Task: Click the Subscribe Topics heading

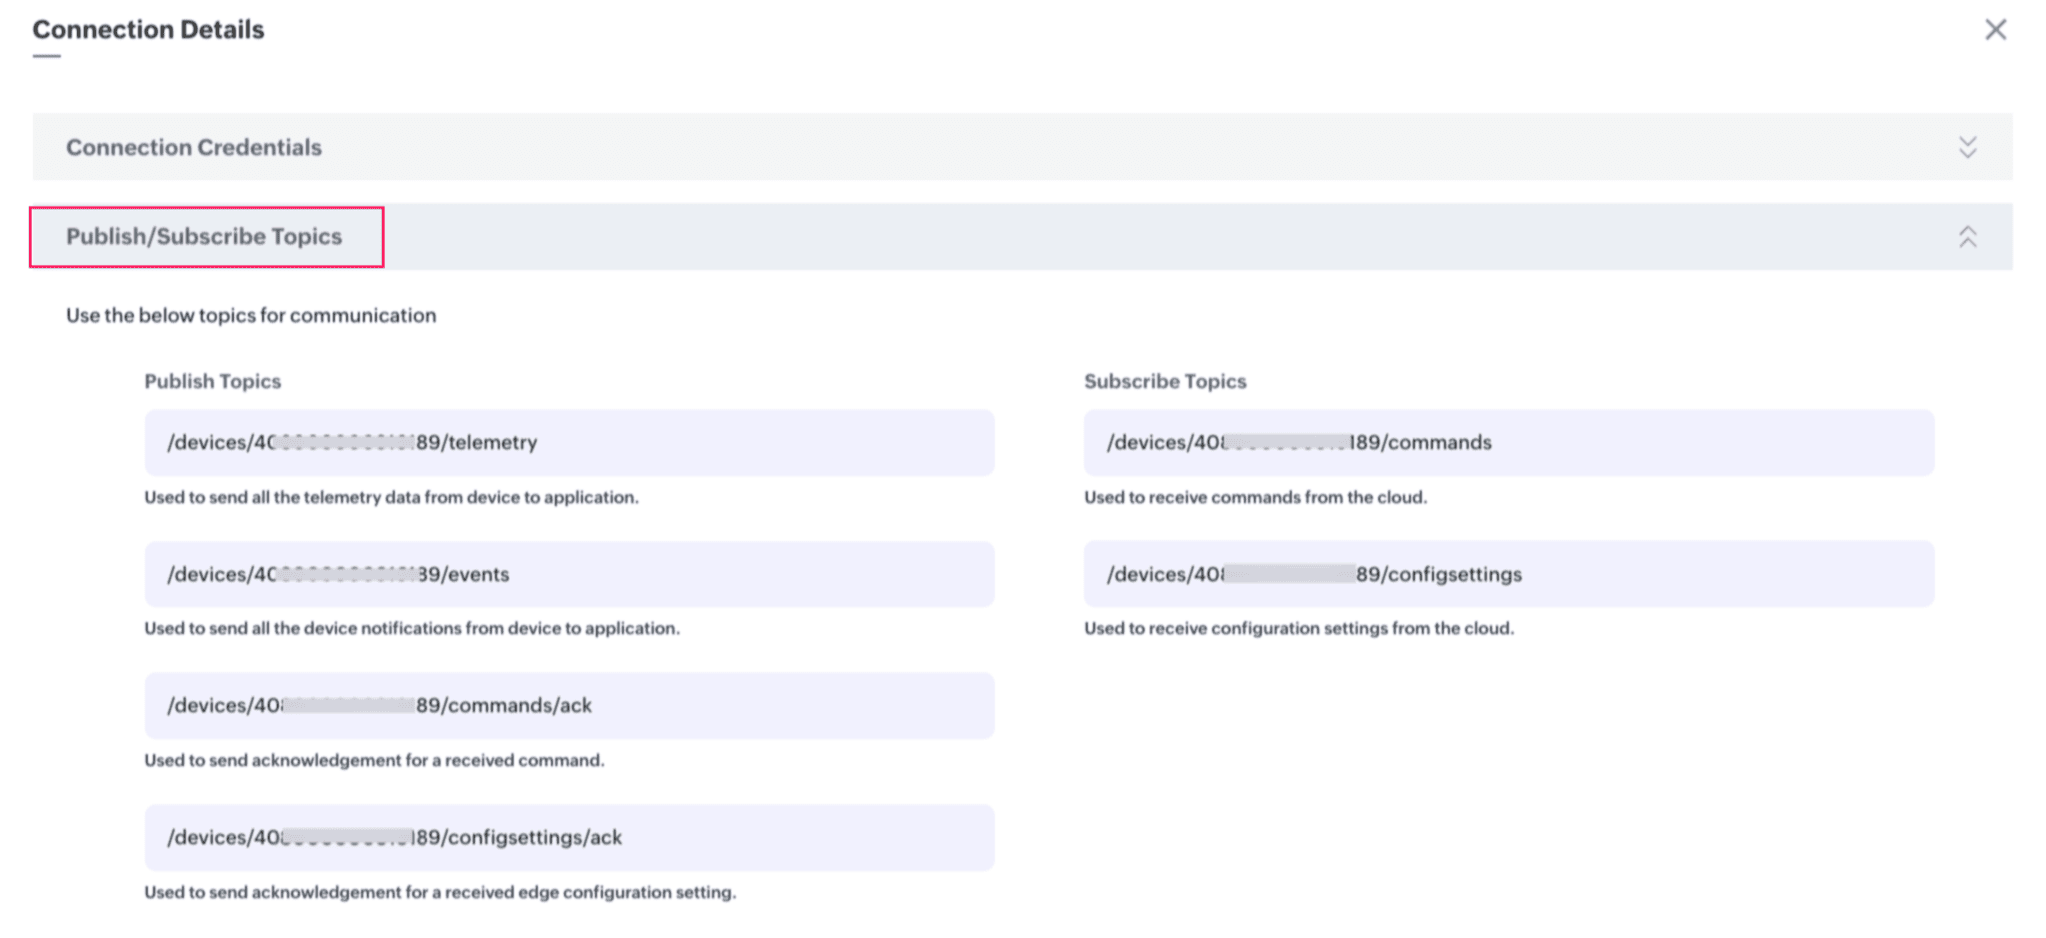Action: tap(1165, 381)
